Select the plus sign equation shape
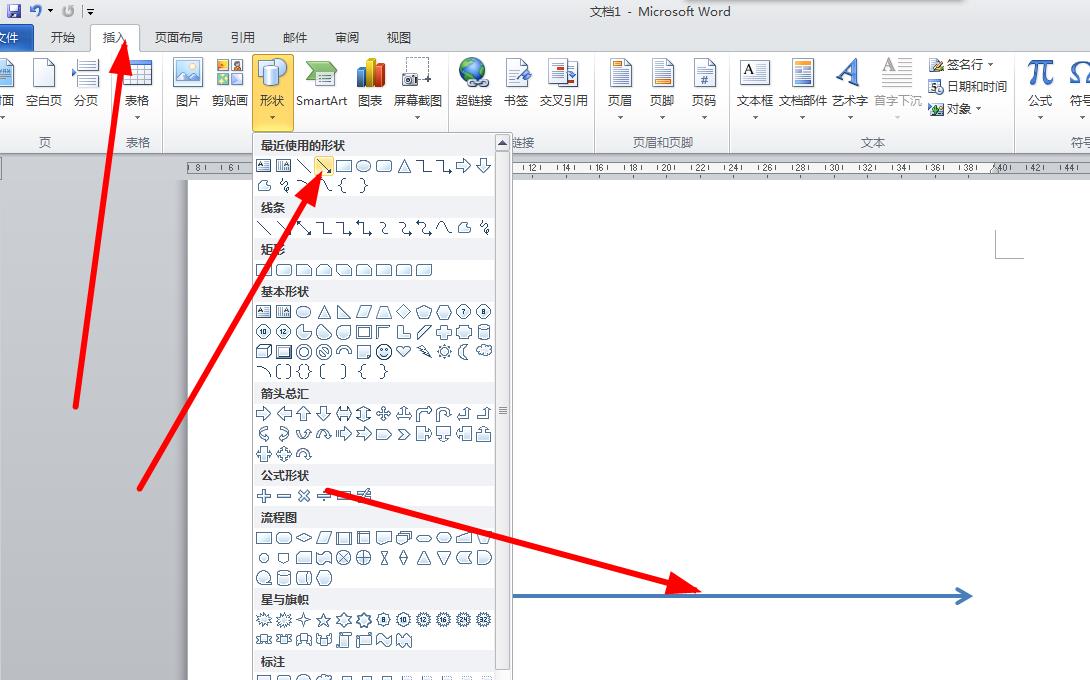The height and width of the screenshot is (680, 1090). tap(263, 496)
